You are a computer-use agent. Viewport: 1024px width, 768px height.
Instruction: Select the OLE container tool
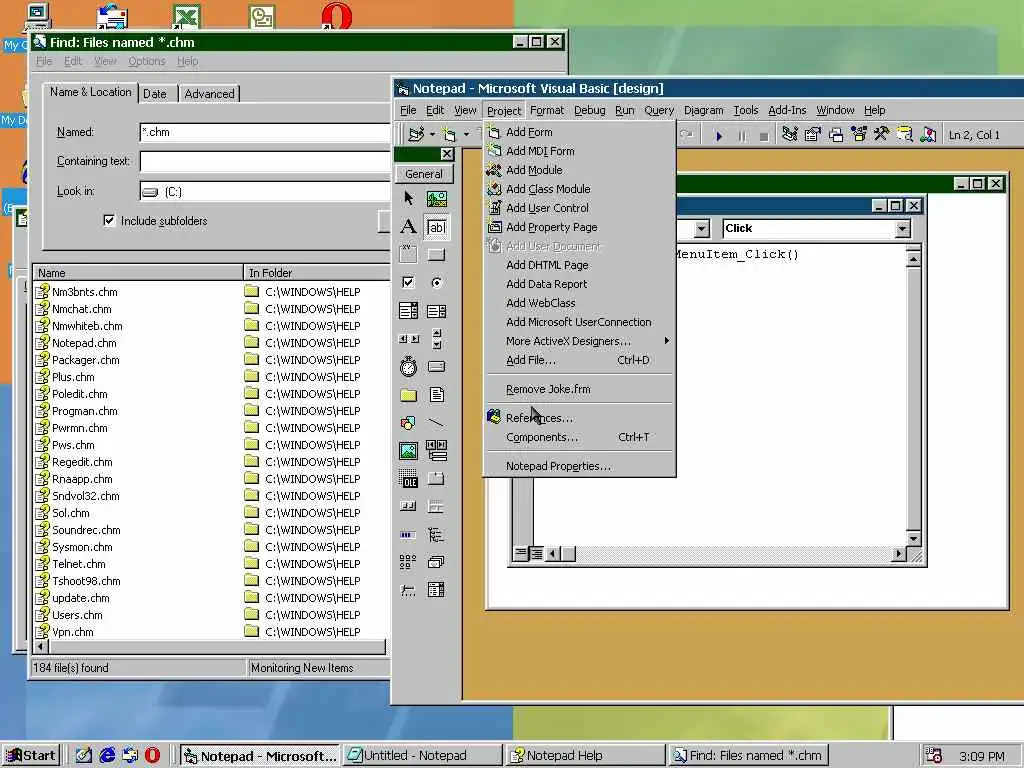[x=409, y=479]
